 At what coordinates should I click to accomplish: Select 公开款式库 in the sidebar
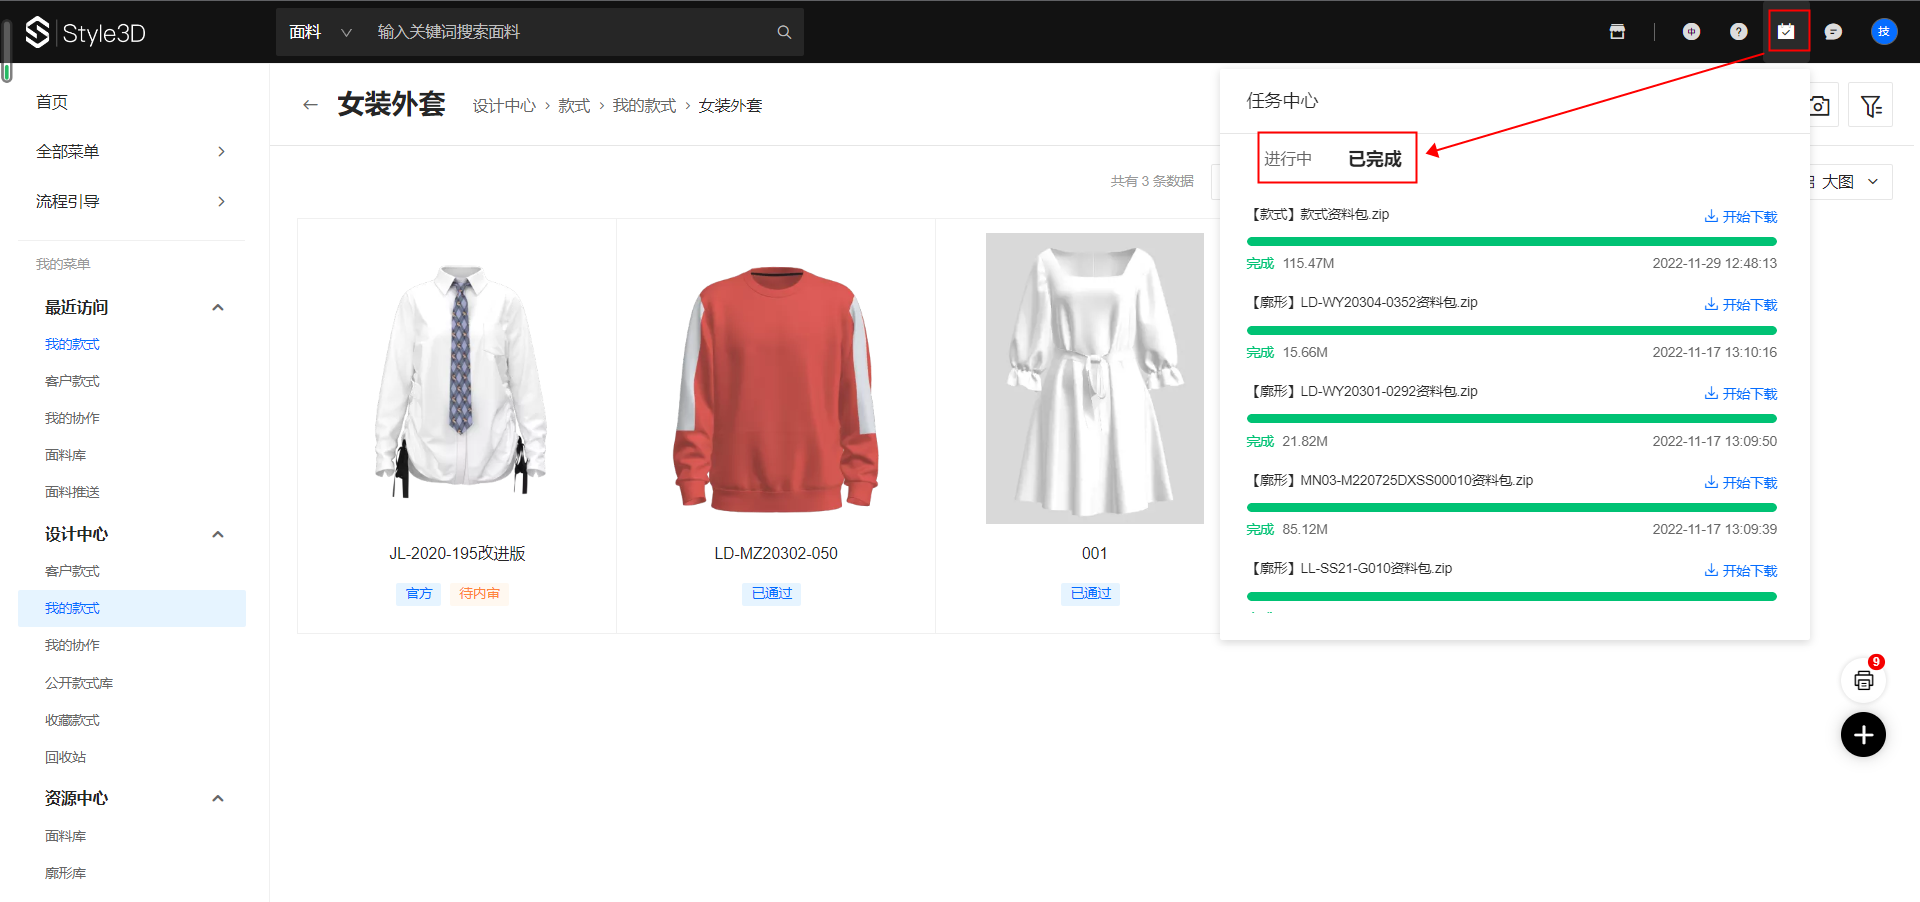tap(79, 683)
